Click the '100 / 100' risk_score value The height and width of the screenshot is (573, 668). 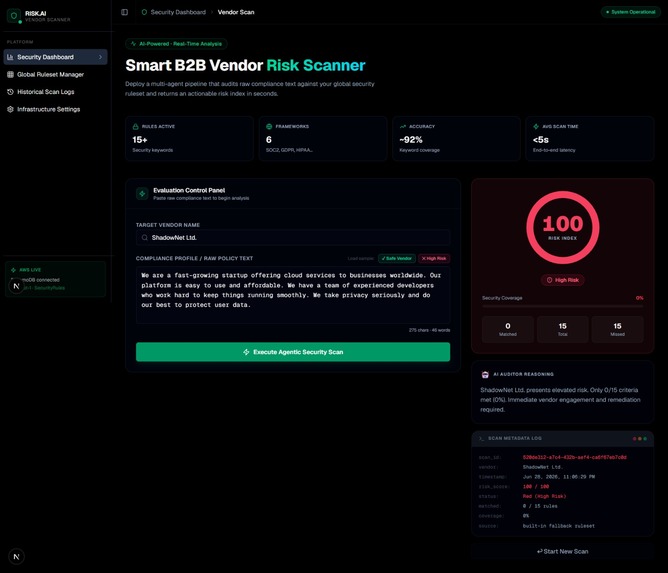coord(536,487)
